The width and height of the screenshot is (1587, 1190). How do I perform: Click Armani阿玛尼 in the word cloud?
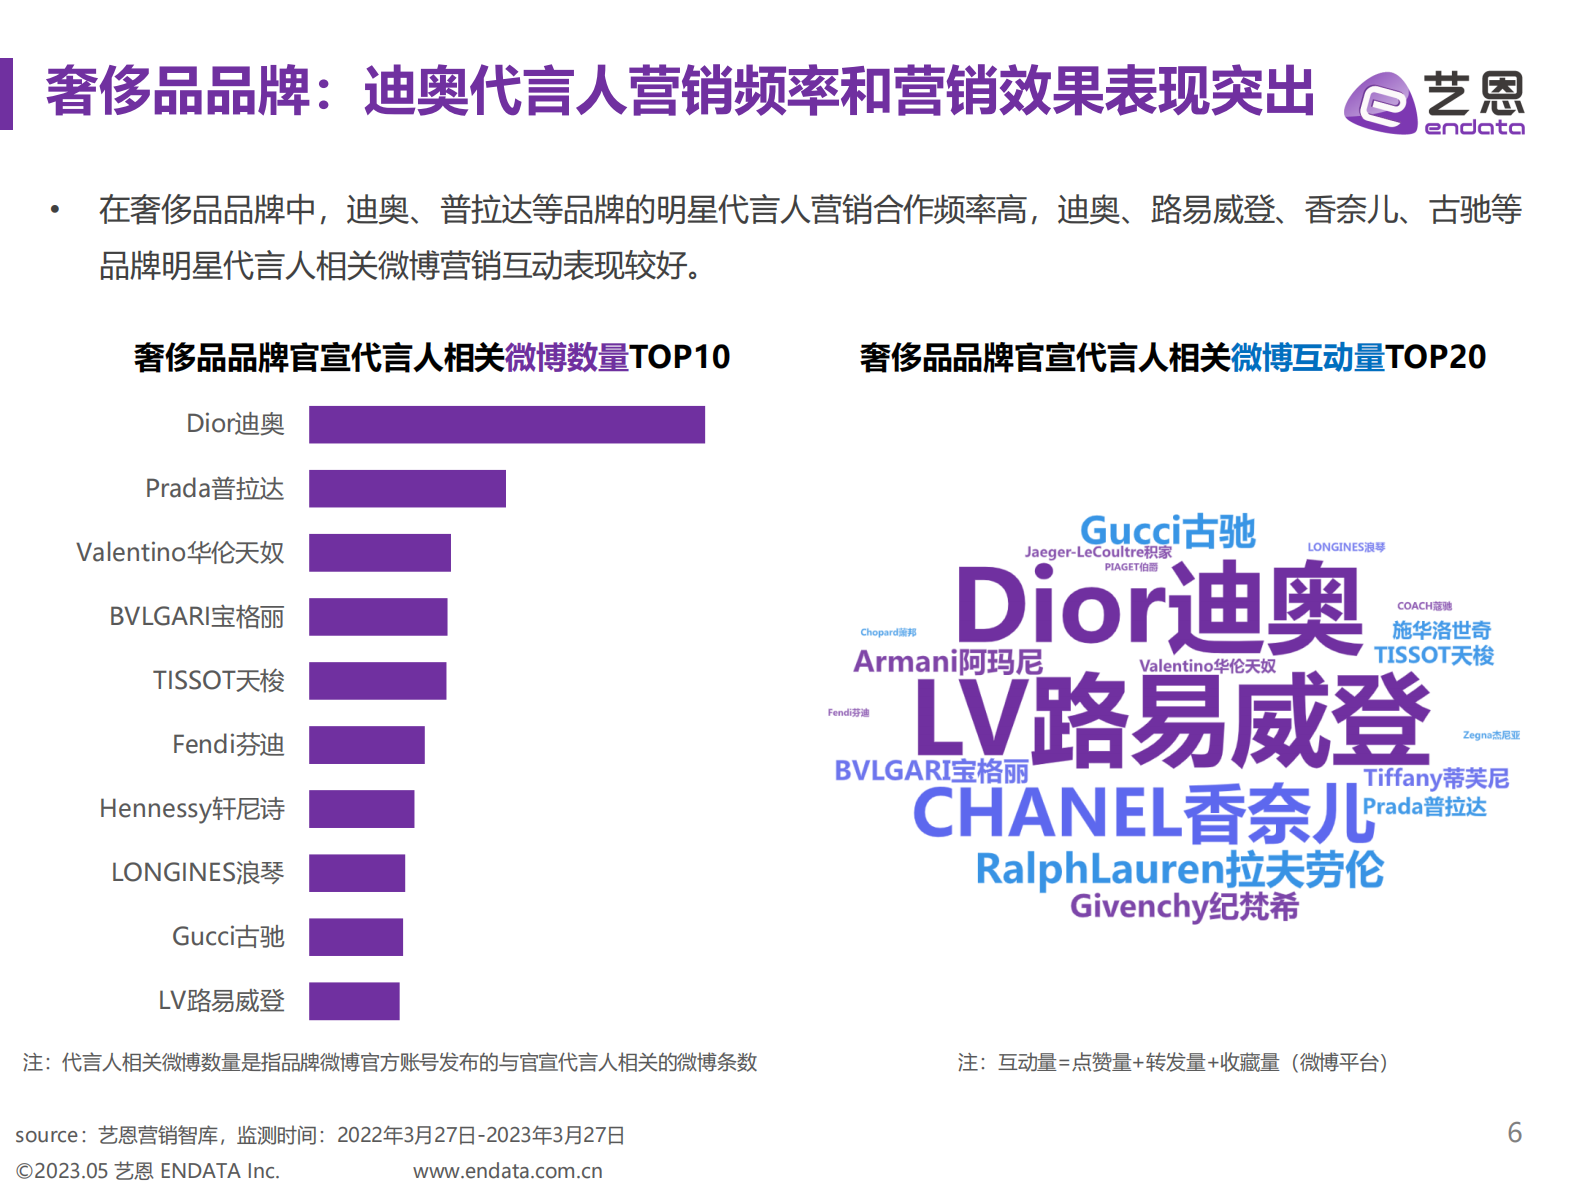tap(947, 661)
